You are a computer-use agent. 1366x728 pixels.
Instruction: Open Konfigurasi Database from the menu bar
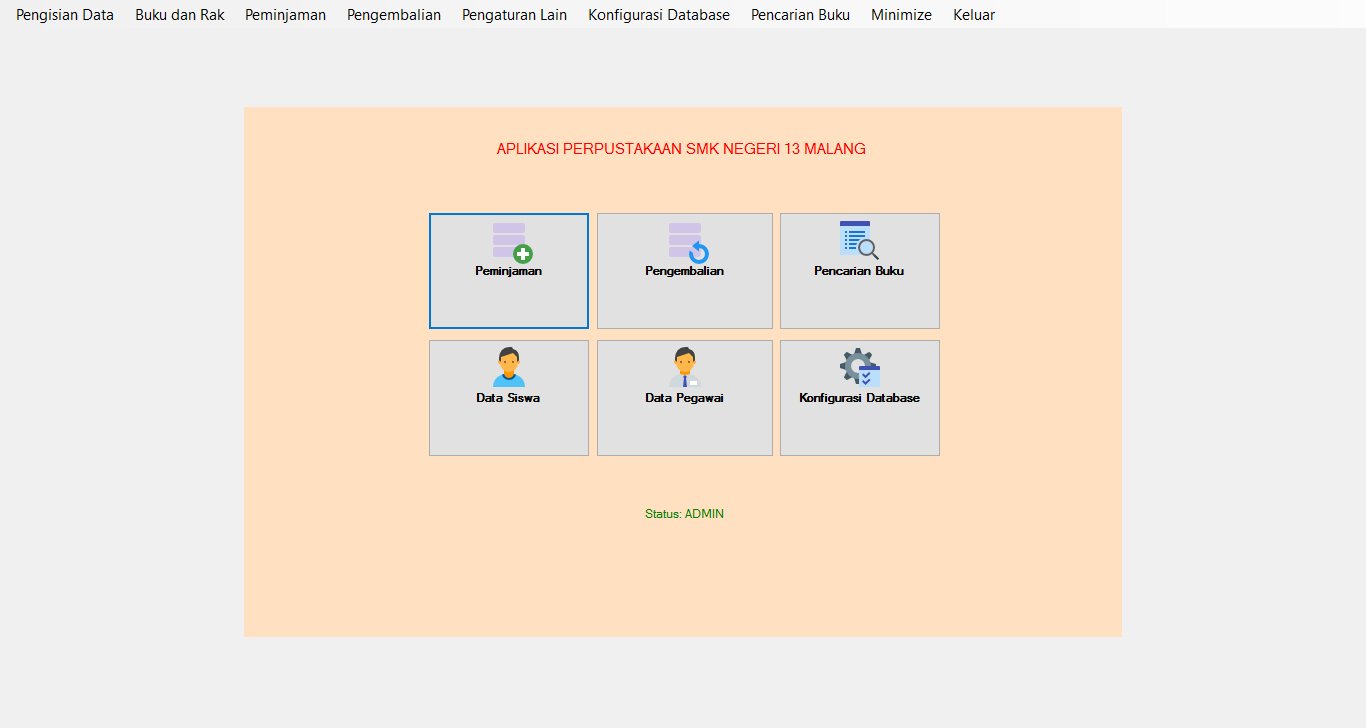(659, 14)
